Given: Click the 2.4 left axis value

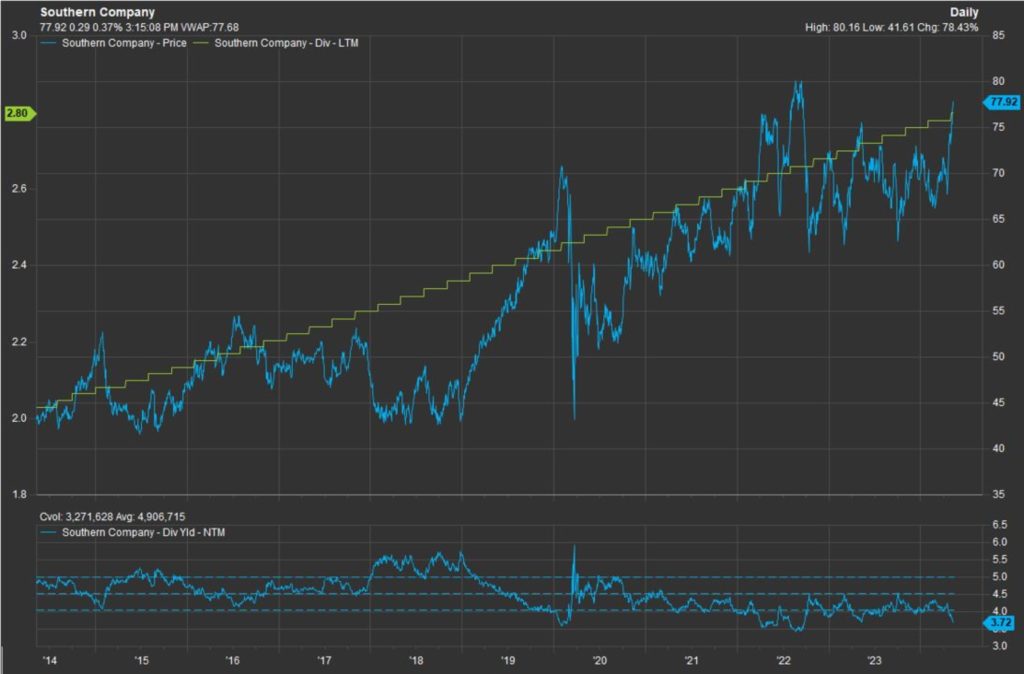Looking at the screenshot, I should click(20, 265).
